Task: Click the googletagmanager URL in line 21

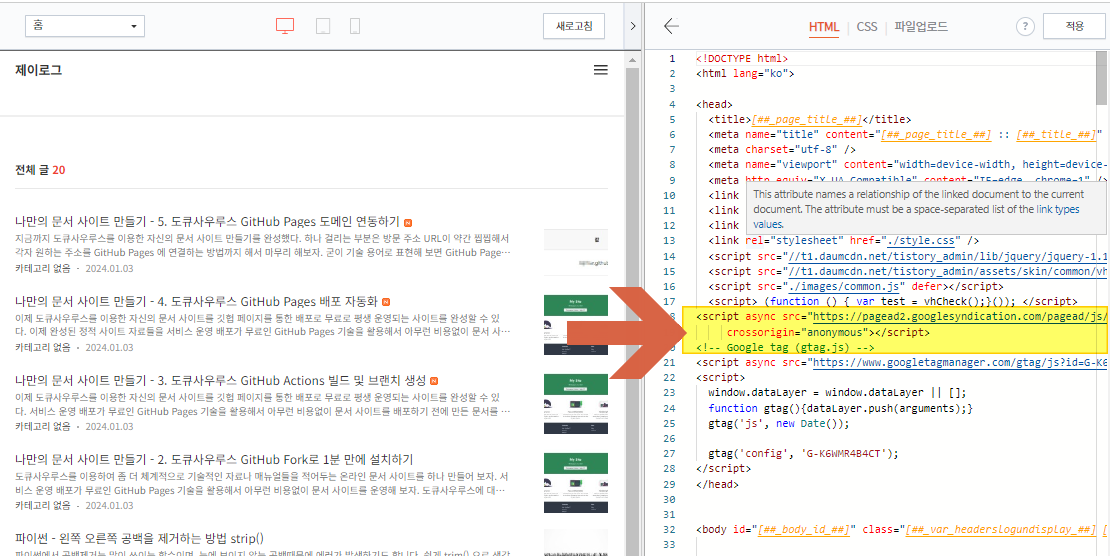Action: pos(959,363)
